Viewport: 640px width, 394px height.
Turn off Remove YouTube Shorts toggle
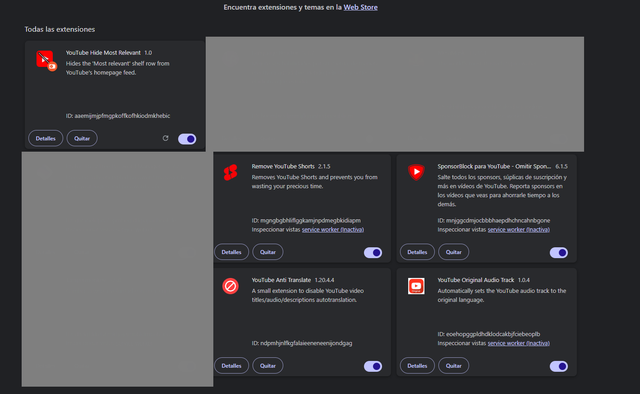tap(373, 252)
